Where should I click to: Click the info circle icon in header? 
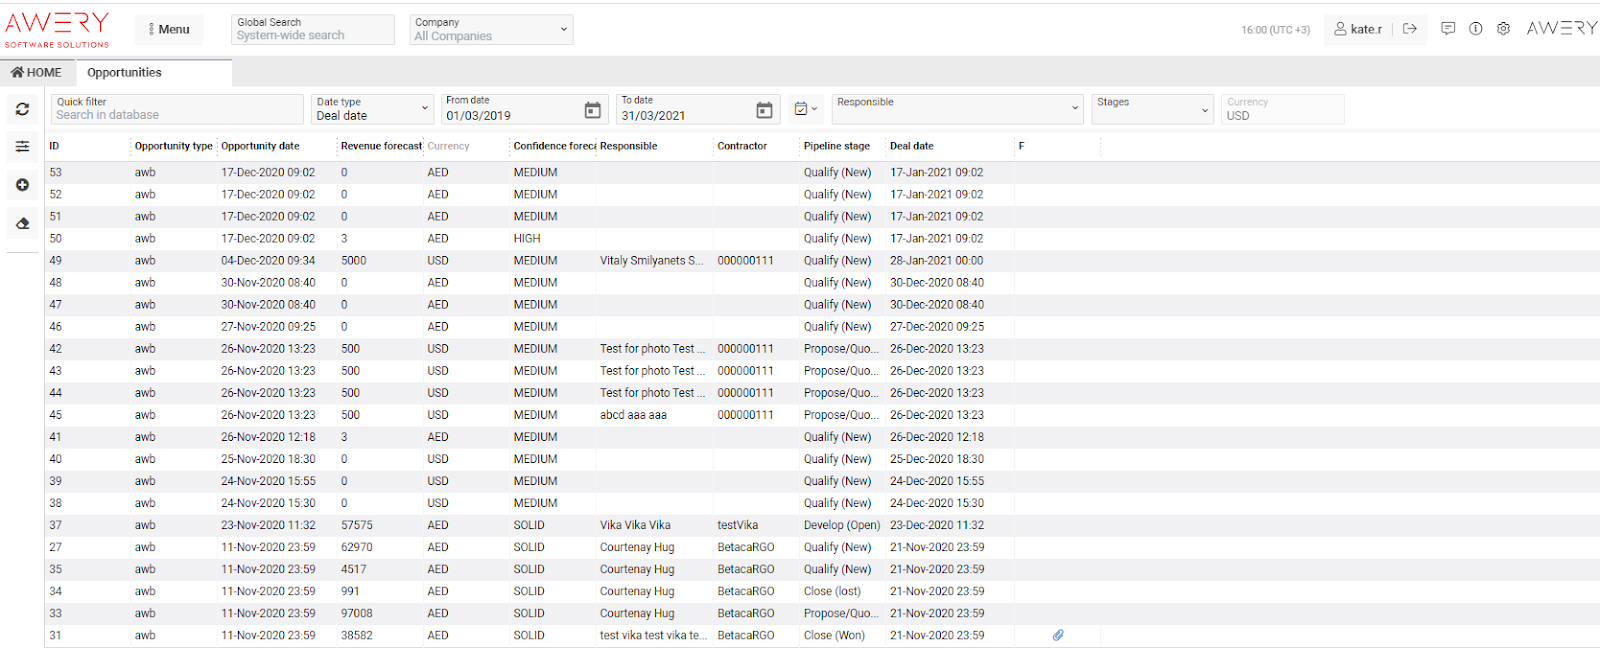point(1475,29)
